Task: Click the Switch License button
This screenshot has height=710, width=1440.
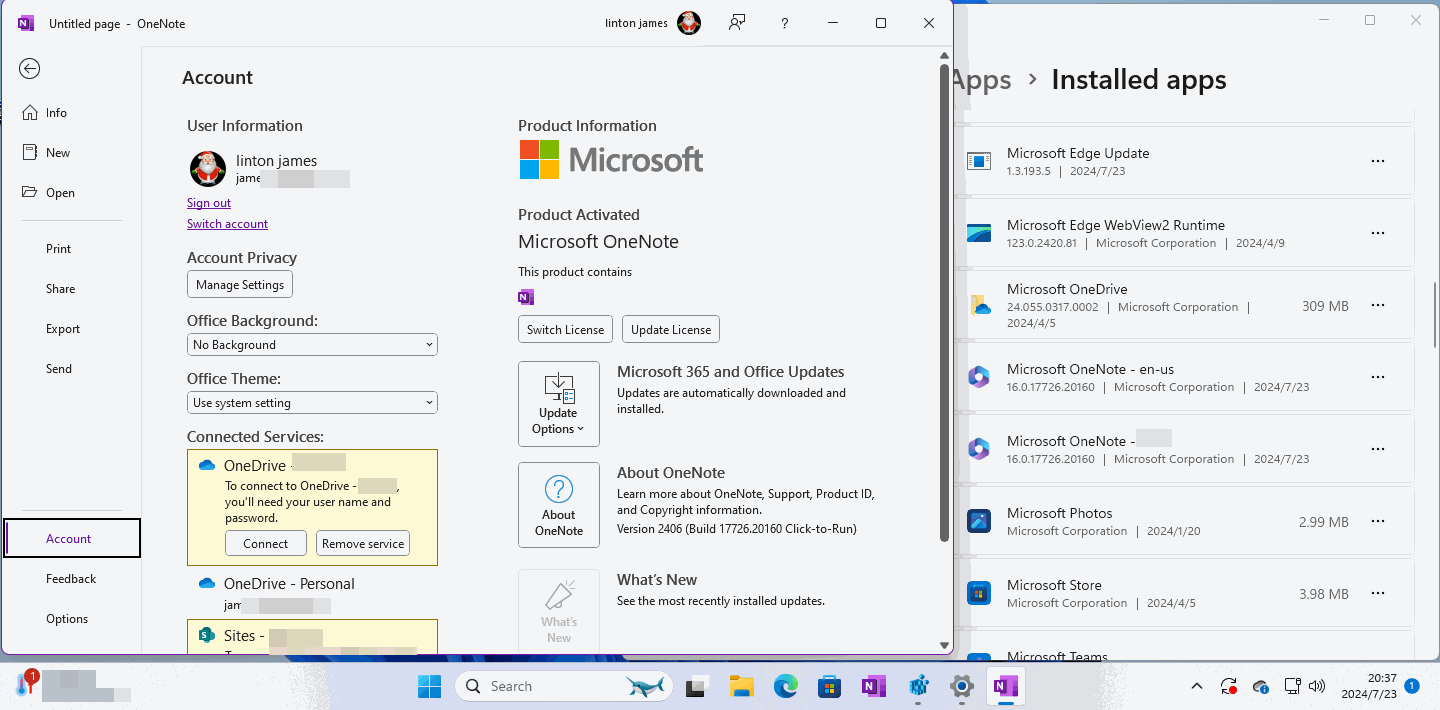Action: point(565,329)
